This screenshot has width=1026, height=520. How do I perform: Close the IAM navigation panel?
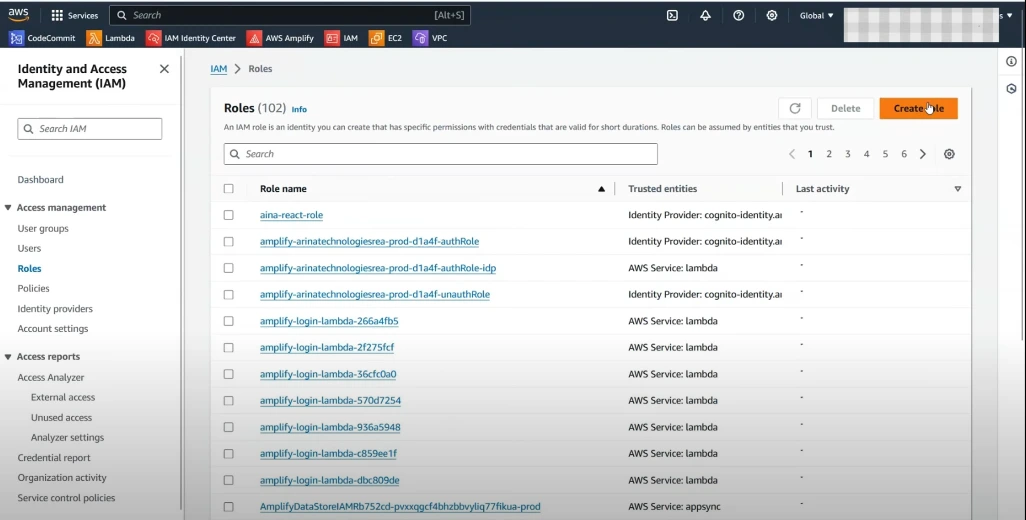[x=164, y=69]
